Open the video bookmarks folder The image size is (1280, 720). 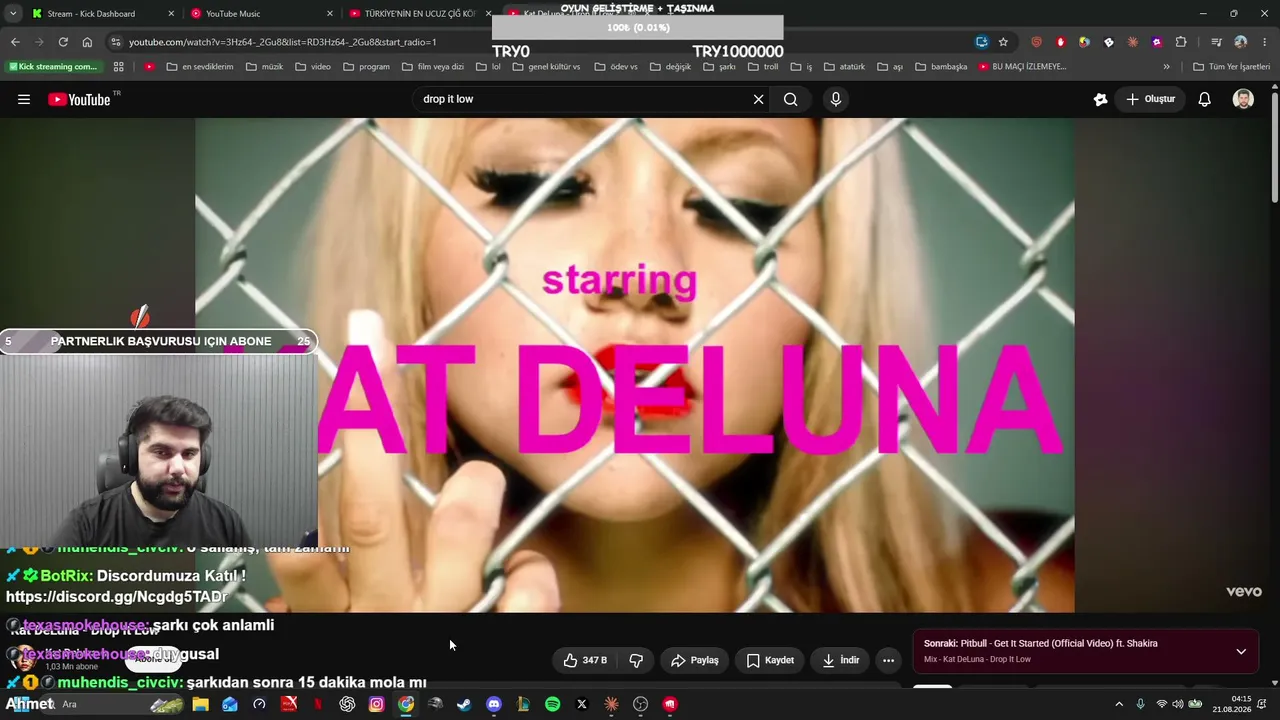click(312, 67)
